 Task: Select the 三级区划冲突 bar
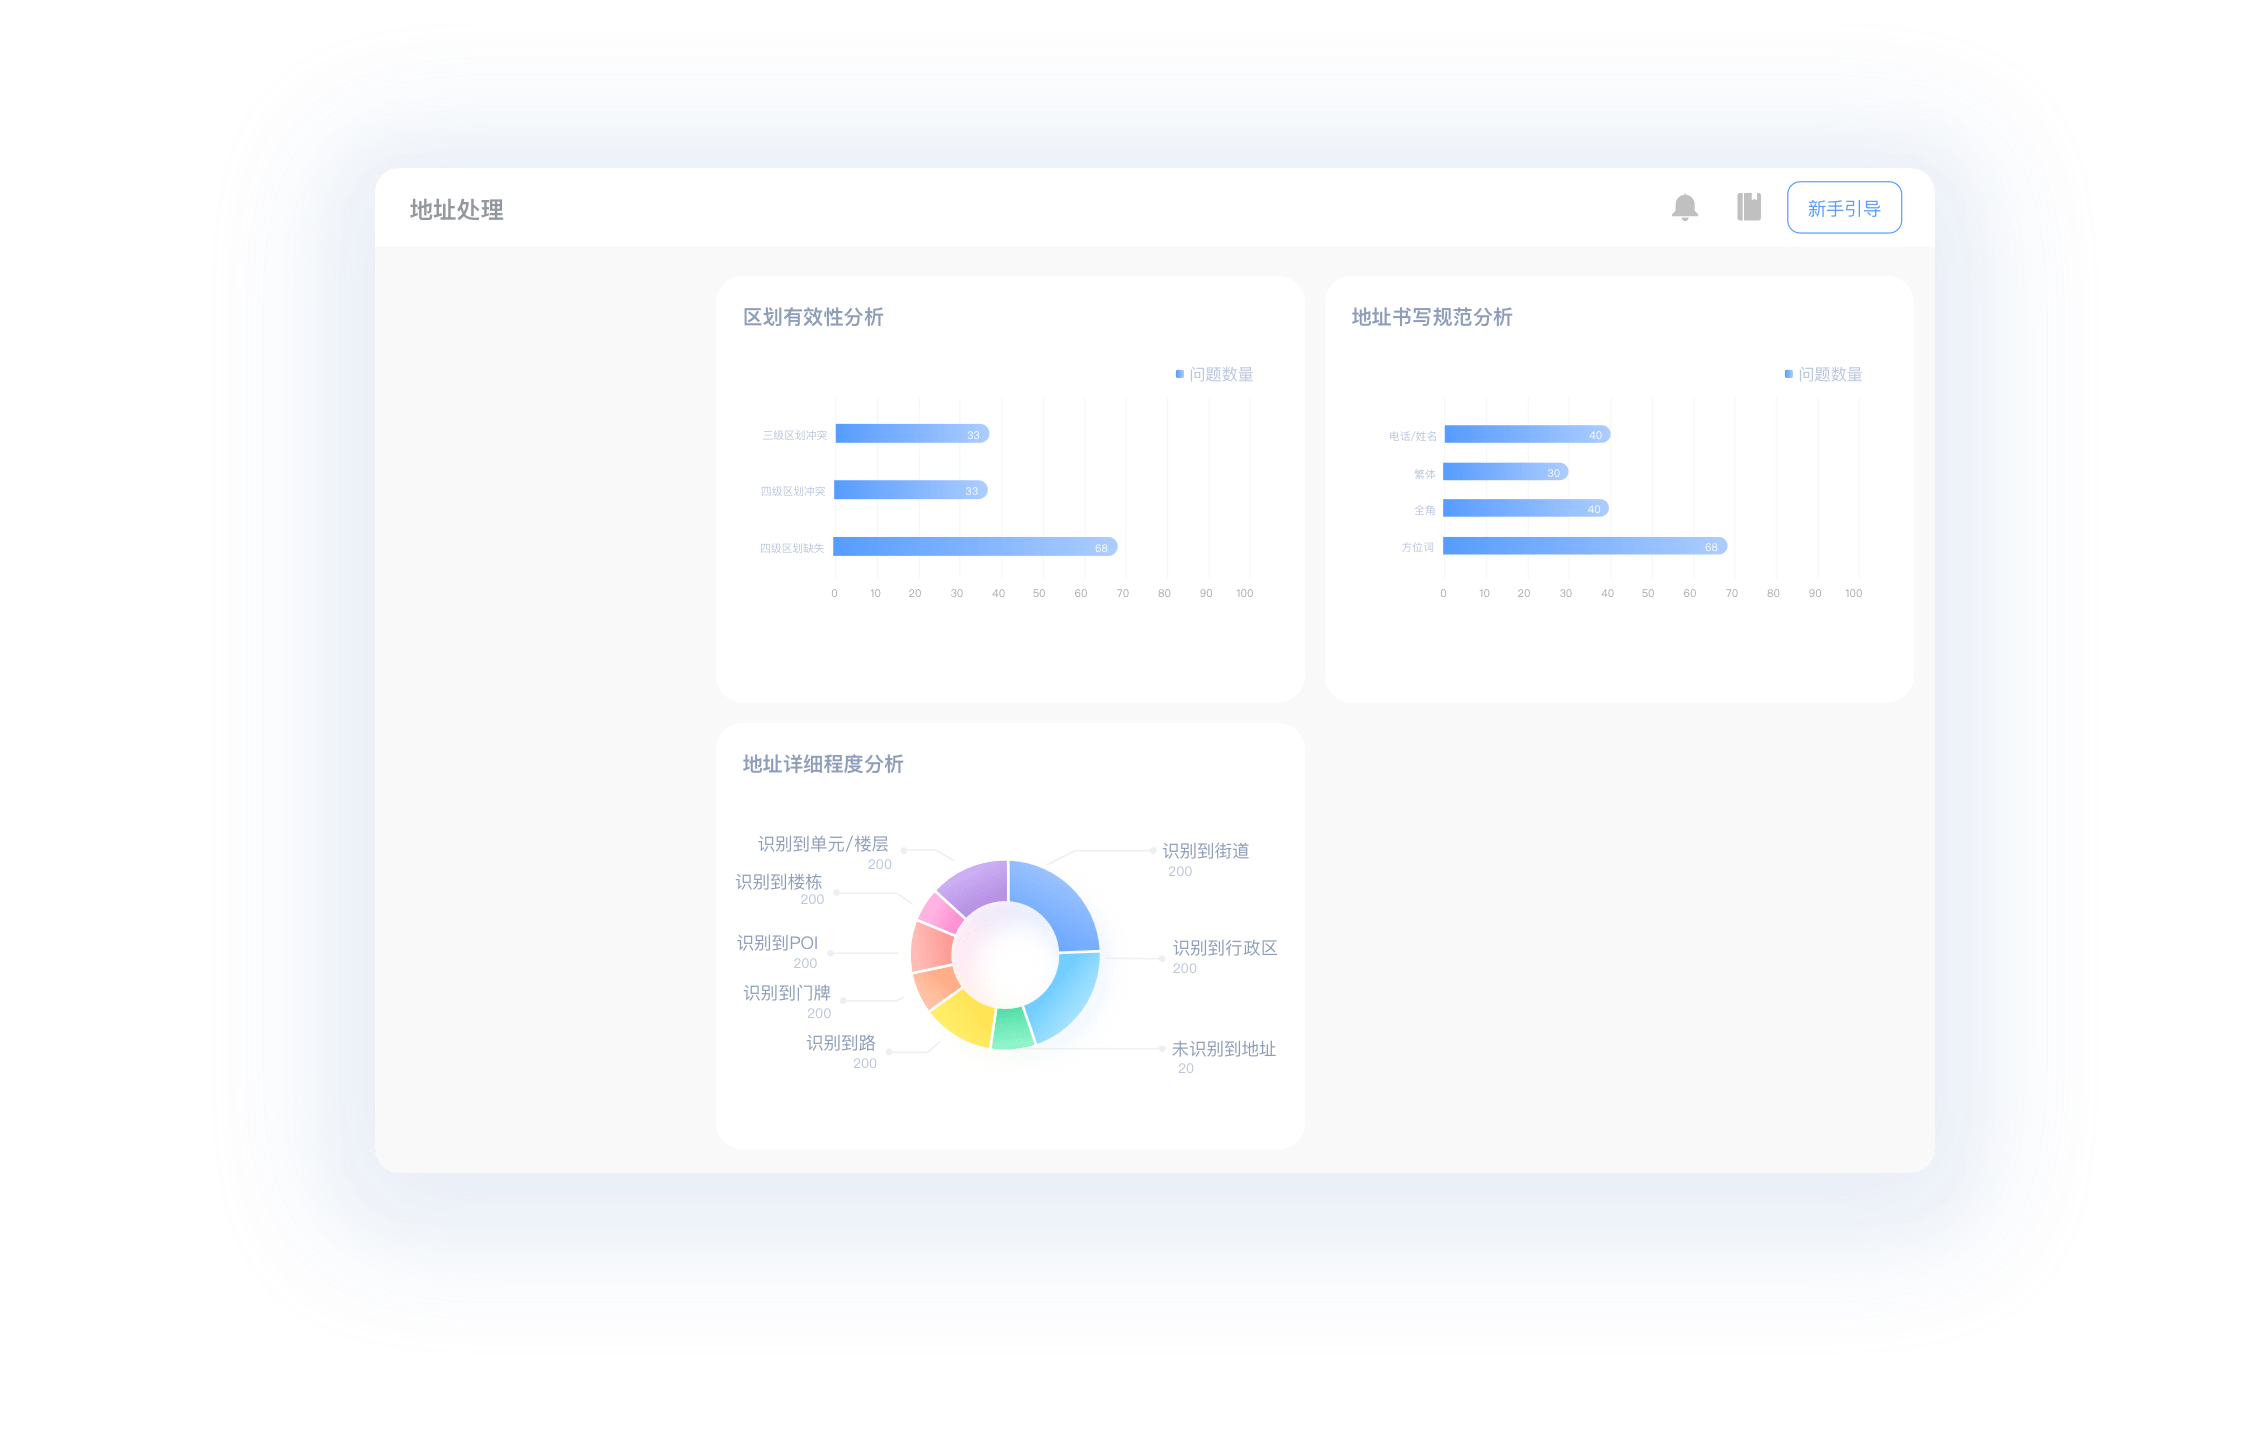point(912,433)
